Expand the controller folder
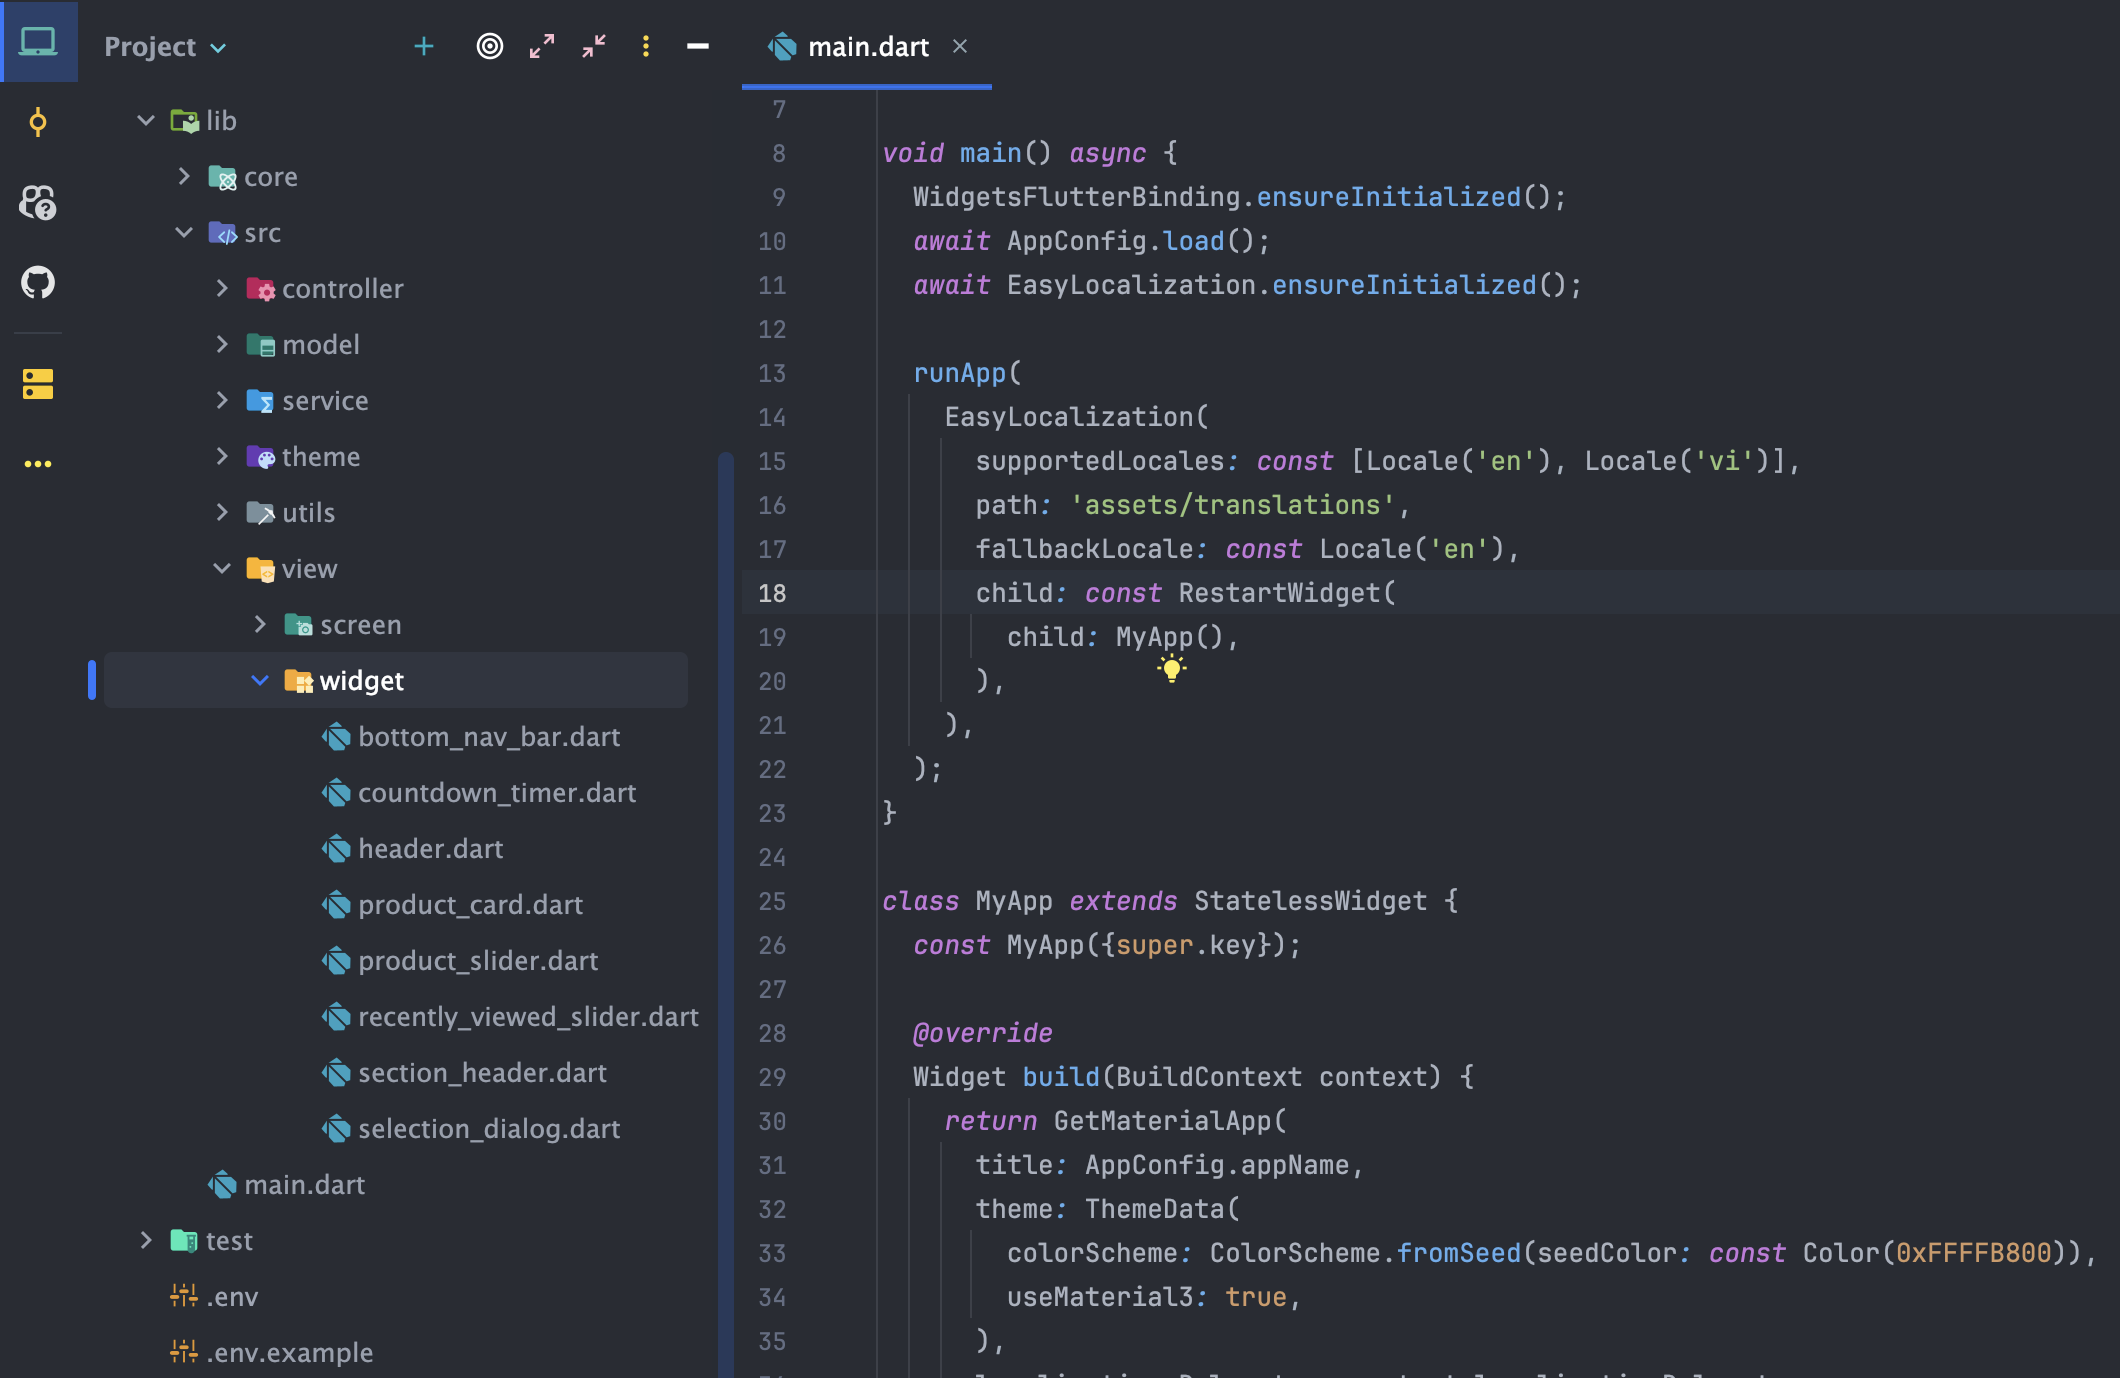Image resolution: width=2120 pixels, height=1378 pixels. click(x=222, y=288)
